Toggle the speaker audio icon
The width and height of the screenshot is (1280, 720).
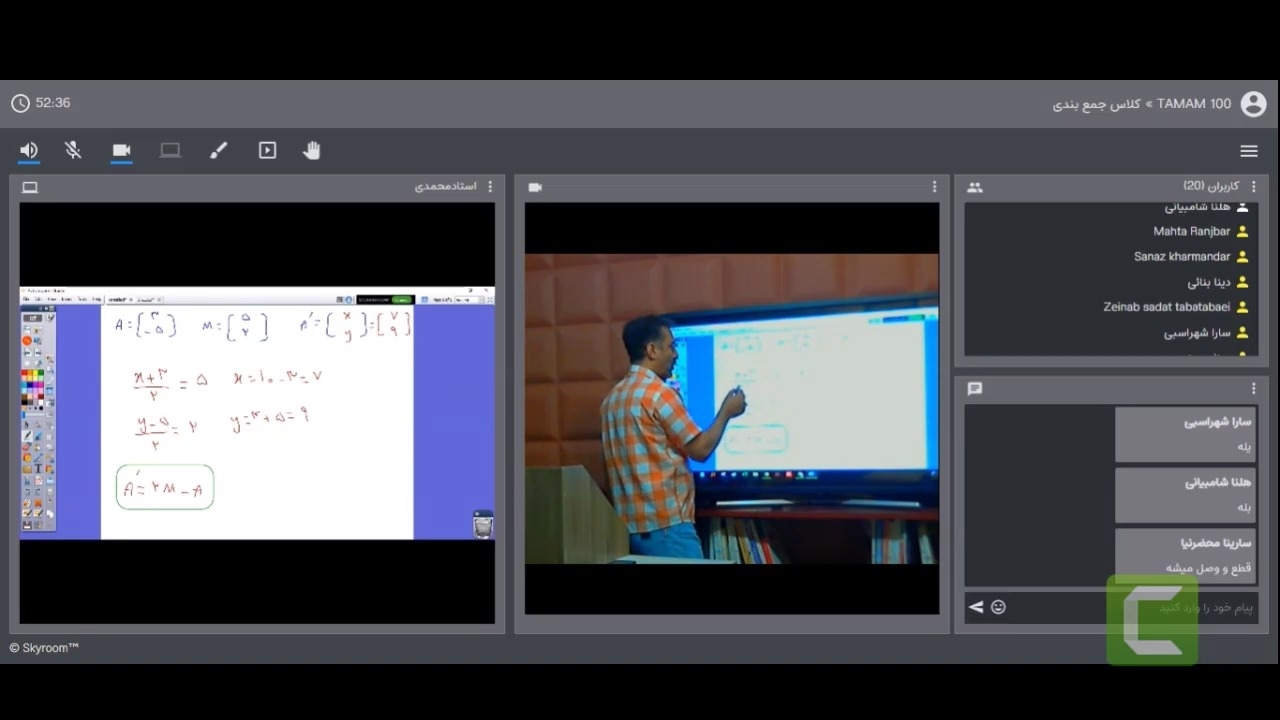(x=29, y=151)
